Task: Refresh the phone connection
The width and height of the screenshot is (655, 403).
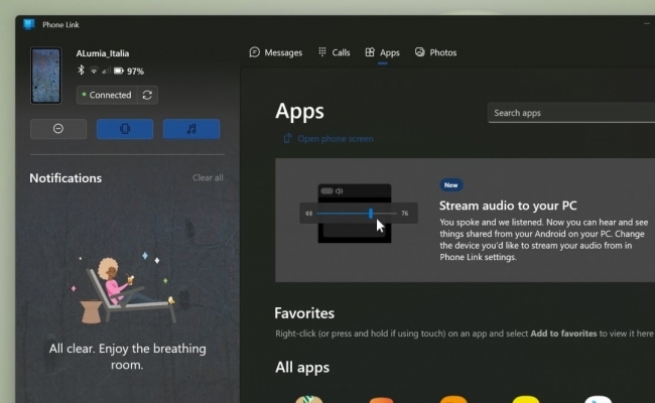Action: (147, 95)
